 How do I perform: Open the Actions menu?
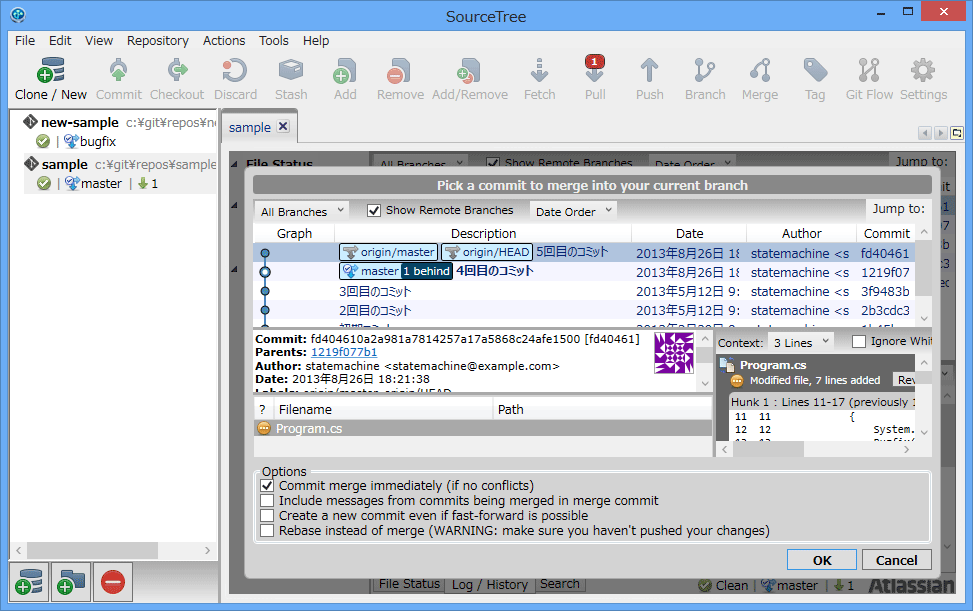[x=224, y=40]
